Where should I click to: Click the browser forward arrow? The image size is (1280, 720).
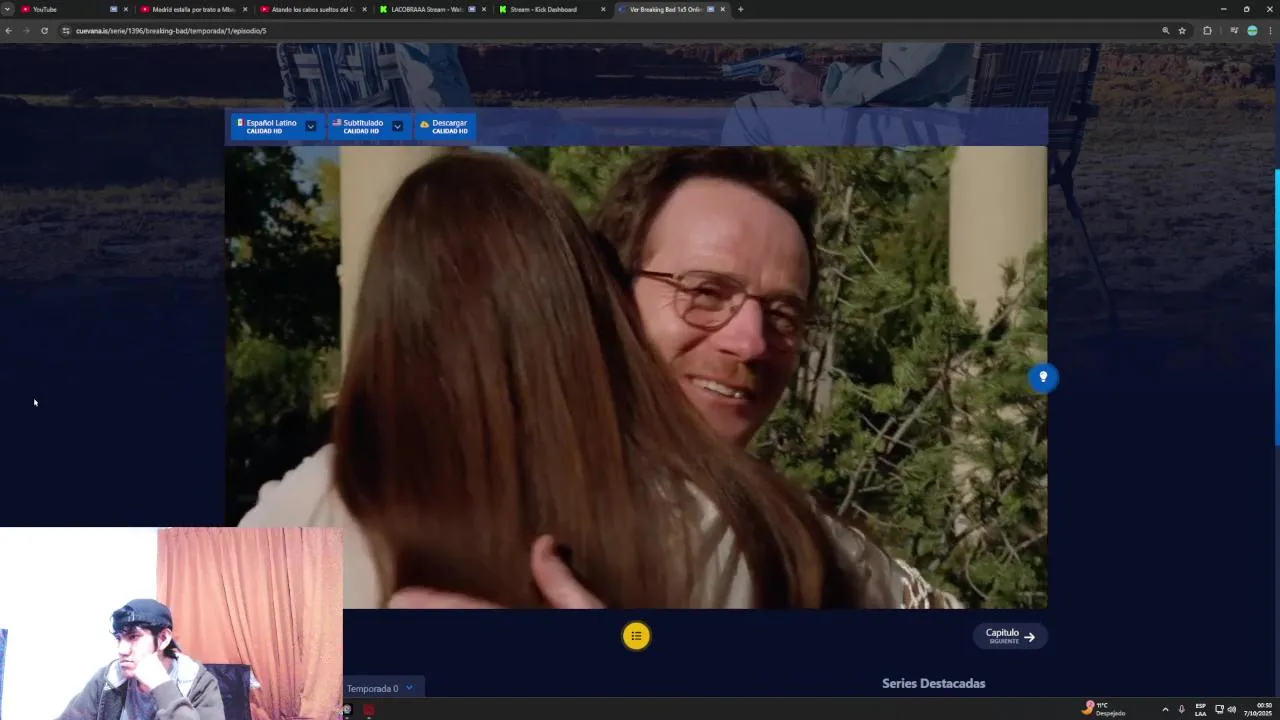[x=26, y=31]
